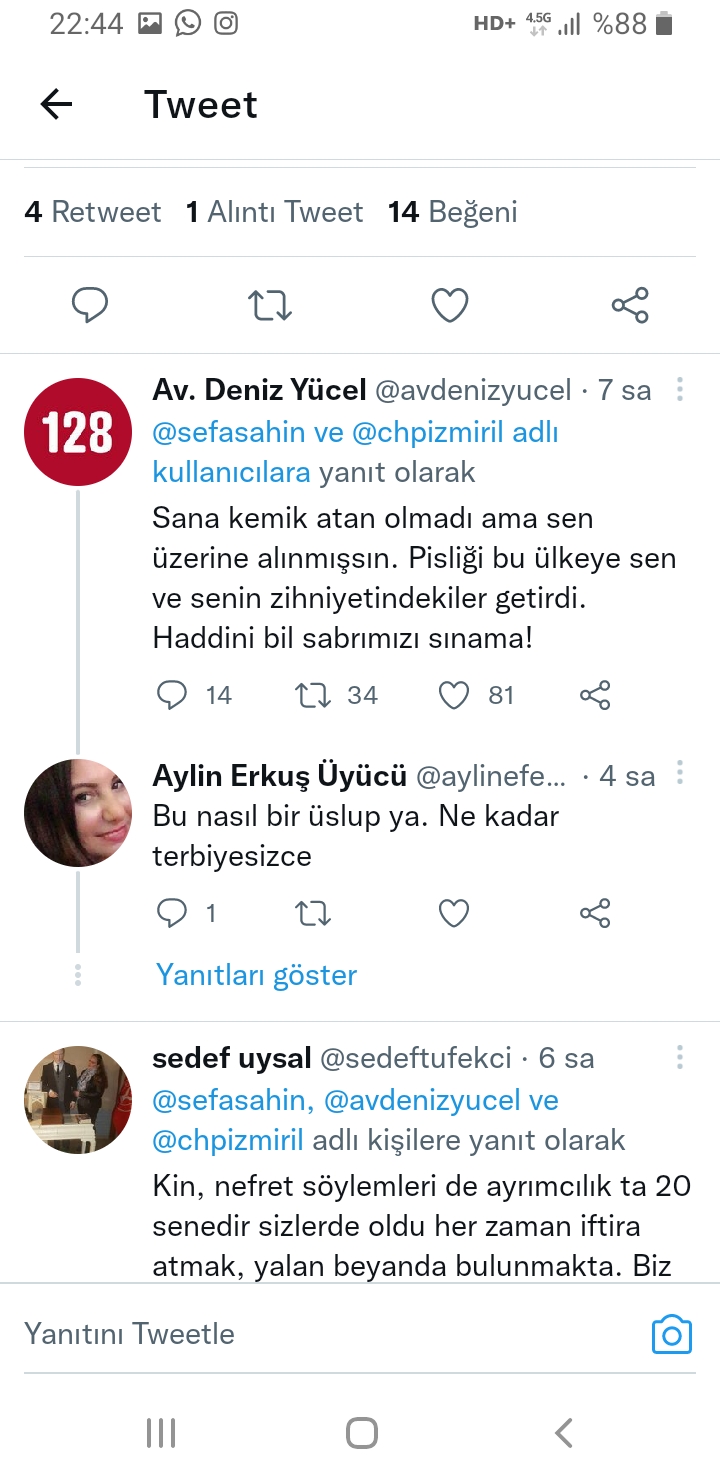Image resolution: width=720 pixels, height=1480 pixels.
Task: Tap the back arrow in Tweet header
Action: pyautogui.click(x=56, y=104)
